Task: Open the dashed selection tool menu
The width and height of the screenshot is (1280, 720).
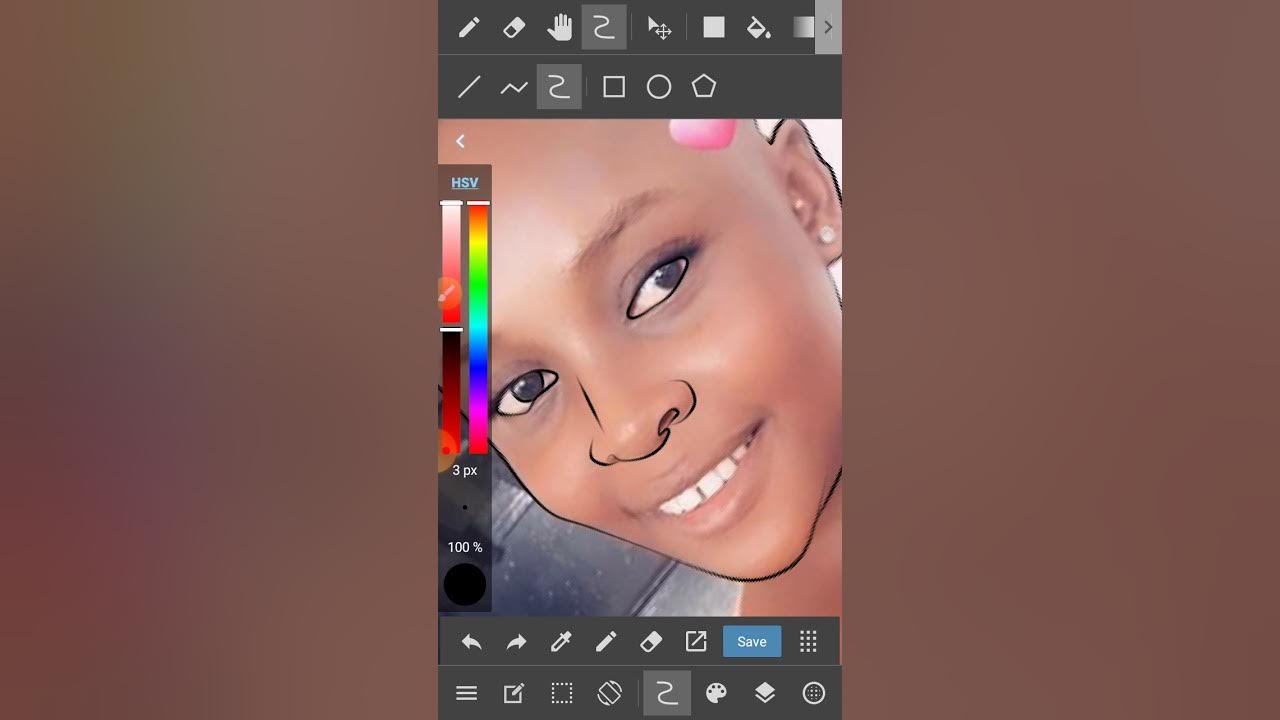Action: (562, 693)
